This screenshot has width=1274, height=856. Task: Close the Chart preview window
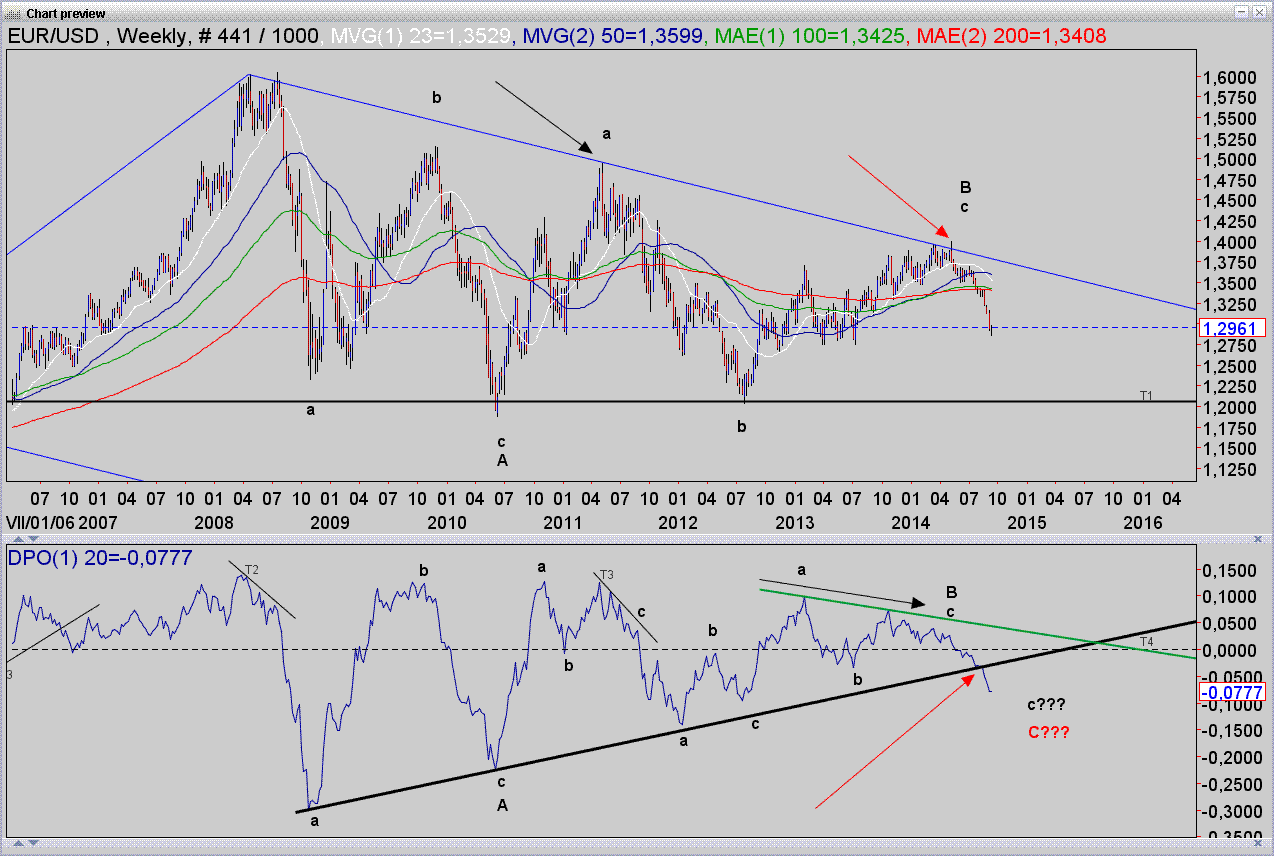pyautogui.click(x=1260, y=11)
